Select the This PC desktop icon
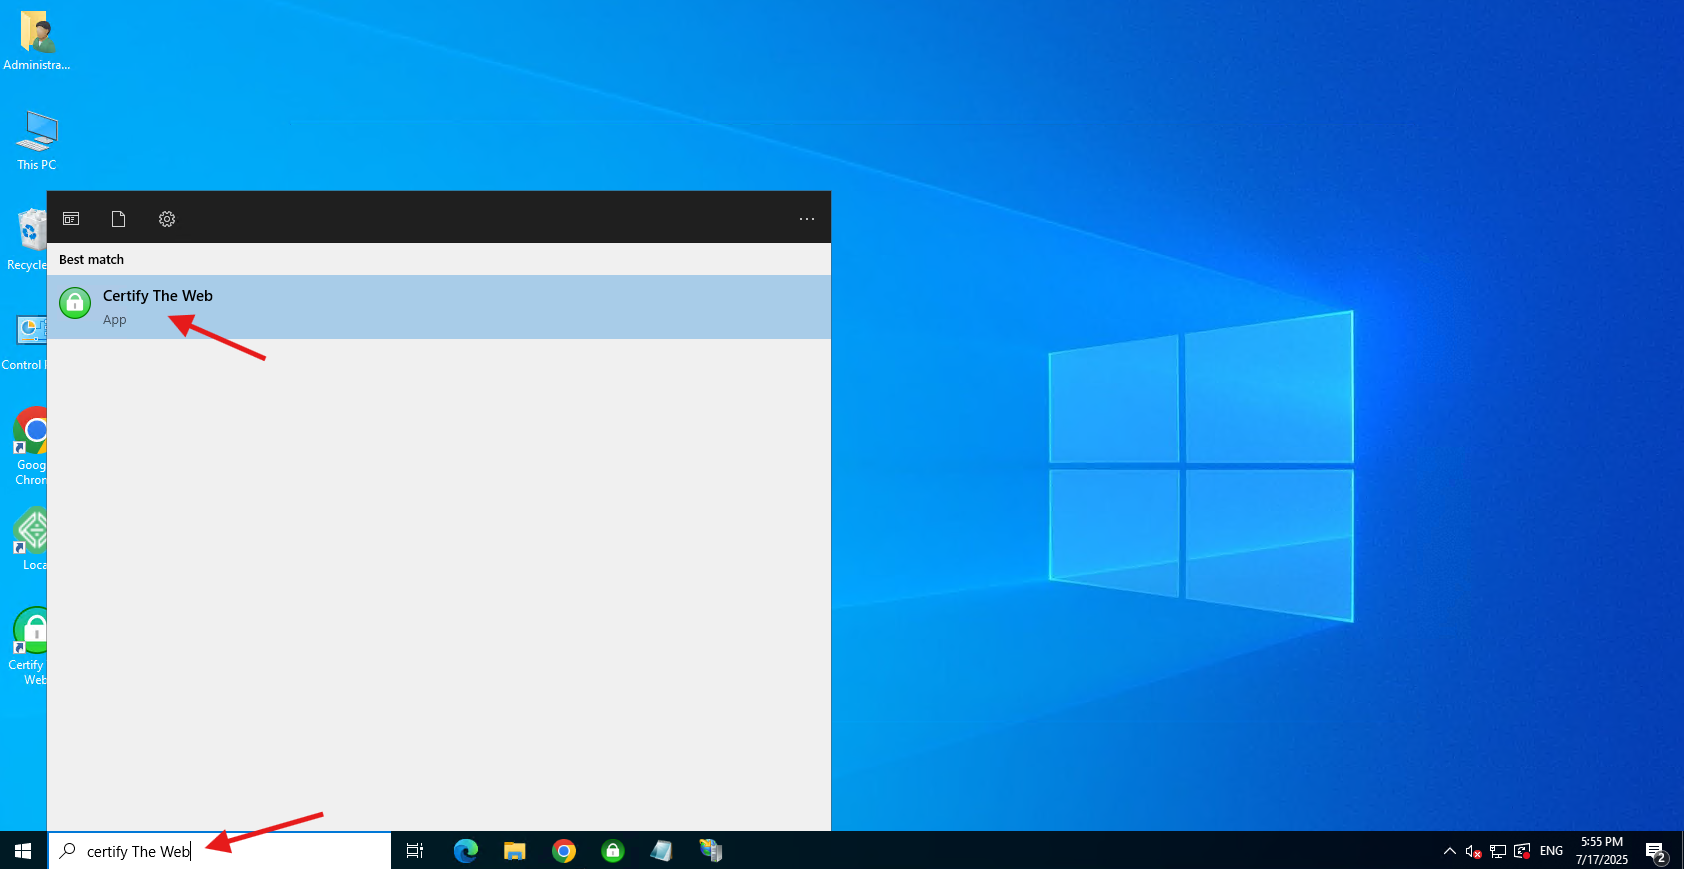 pyautogui.click(x=37, y=141)
